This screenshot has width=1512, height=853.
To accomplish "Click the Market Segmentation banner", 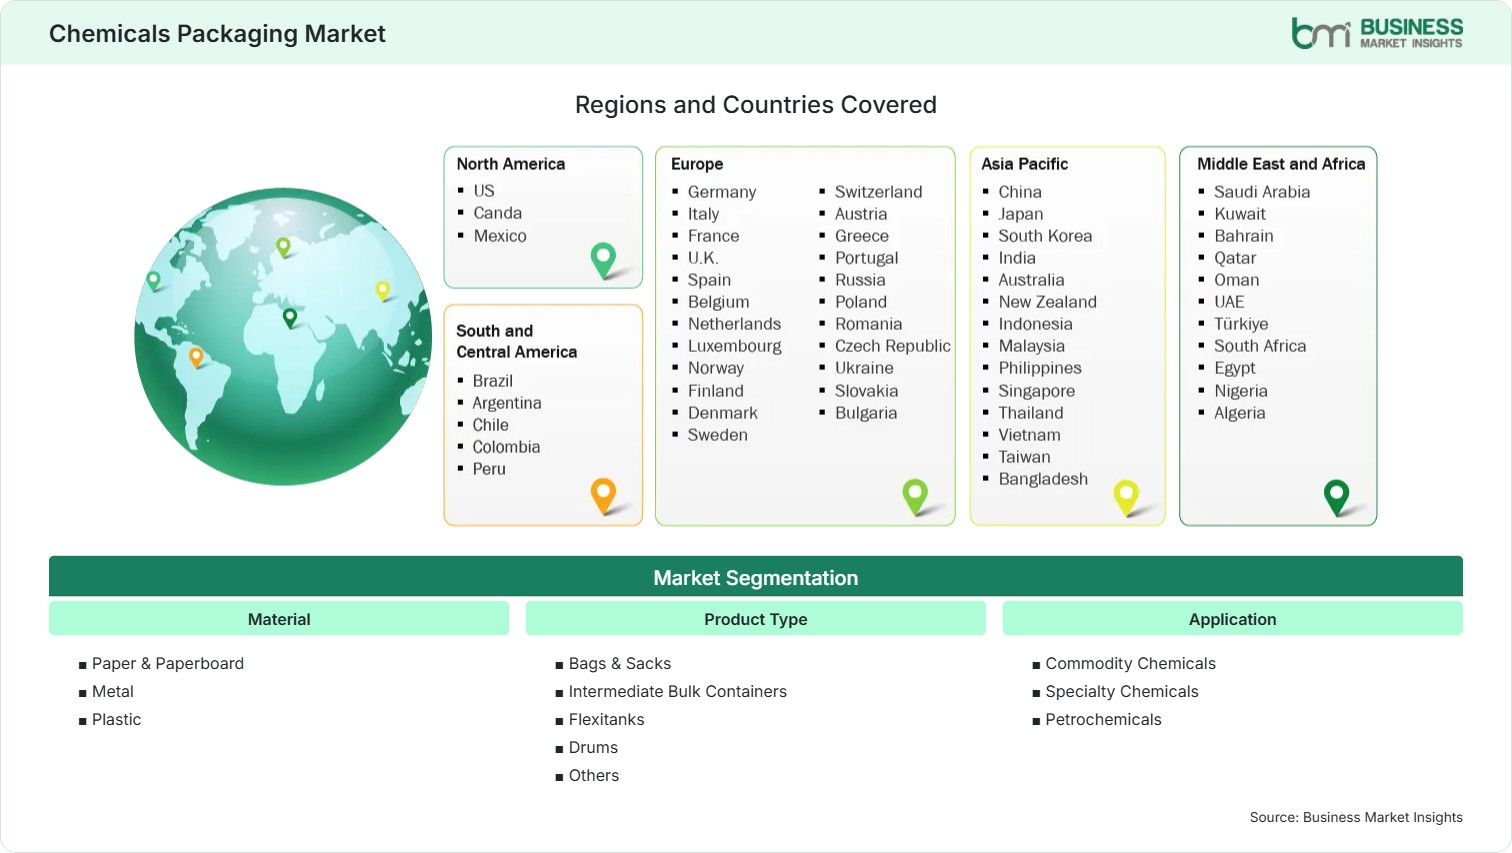I will [x=756, y=577].
